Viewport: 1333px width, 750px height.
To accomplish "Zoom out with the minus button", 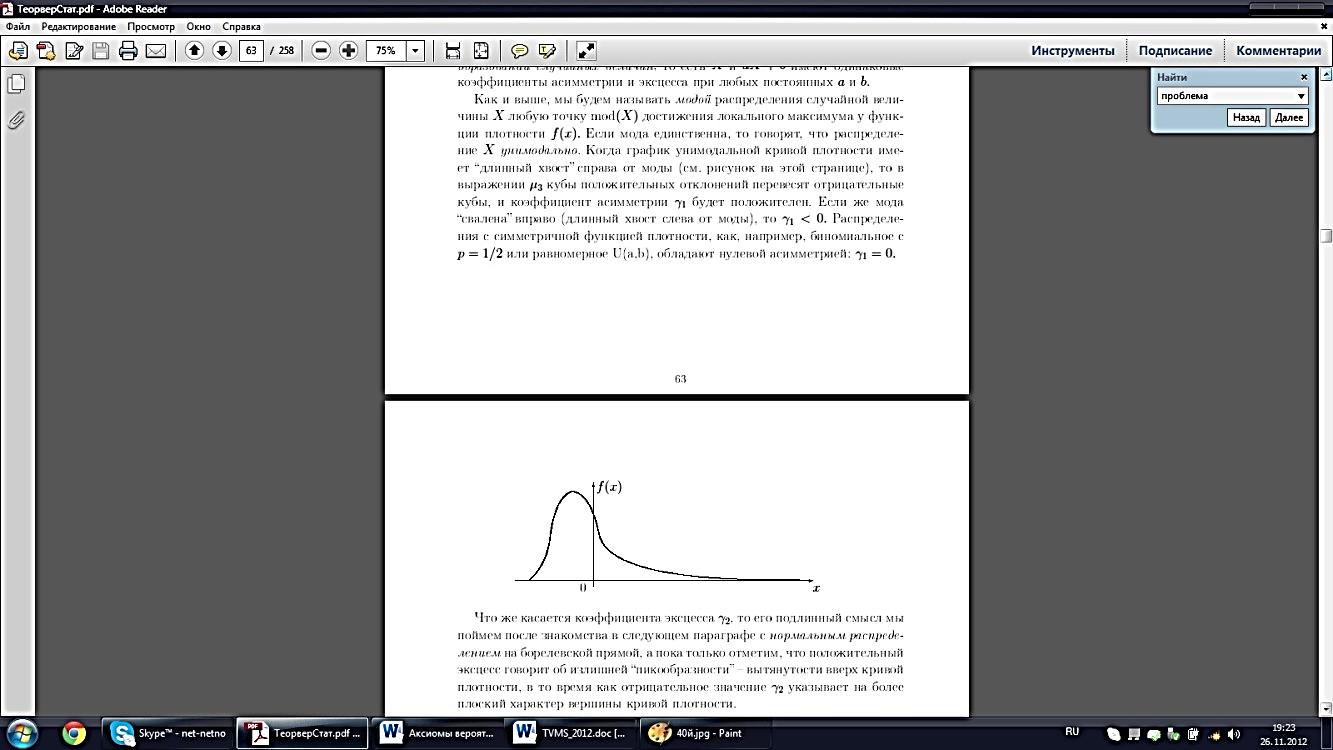I will (x=321, y=50).
